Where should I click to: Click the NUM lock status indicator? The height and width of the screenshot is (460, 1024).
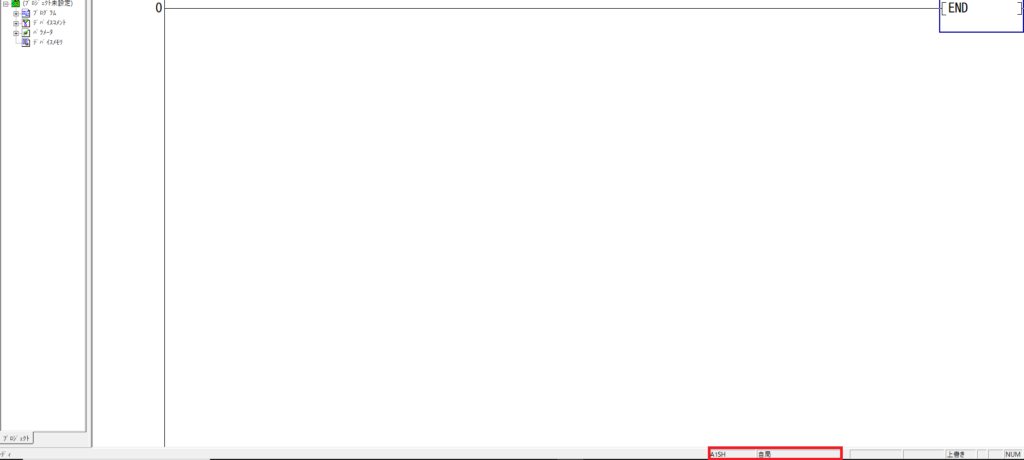click(x=1012, y=454)
